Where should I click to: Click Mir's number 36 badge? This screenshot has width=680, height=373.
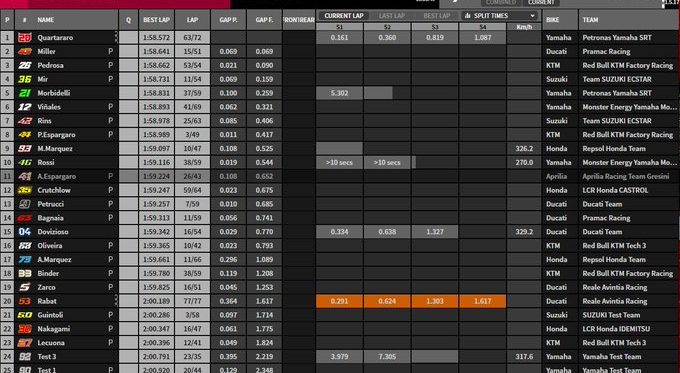(x=25, y=79)
